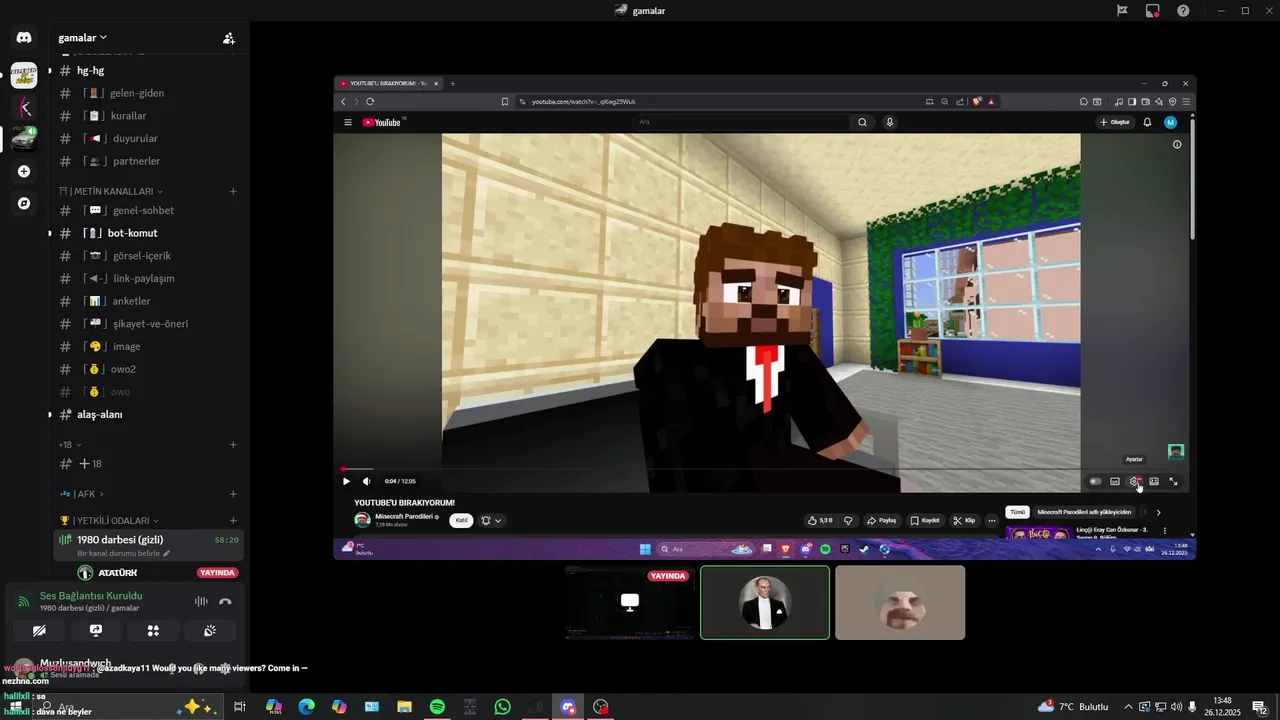Image resolution: width=1280 pixels, height=720 pixels.
Task: Open screen share options button
Action: 96,631
